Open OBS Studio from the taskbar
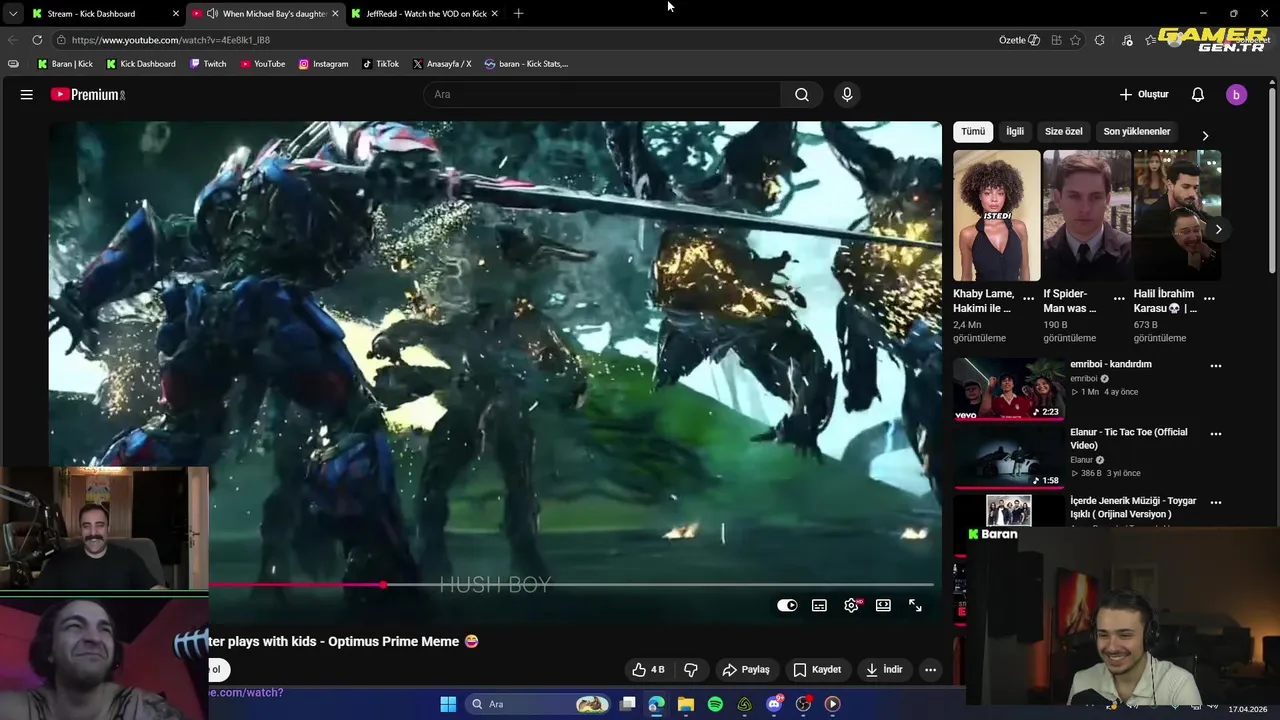 (803, 704)
